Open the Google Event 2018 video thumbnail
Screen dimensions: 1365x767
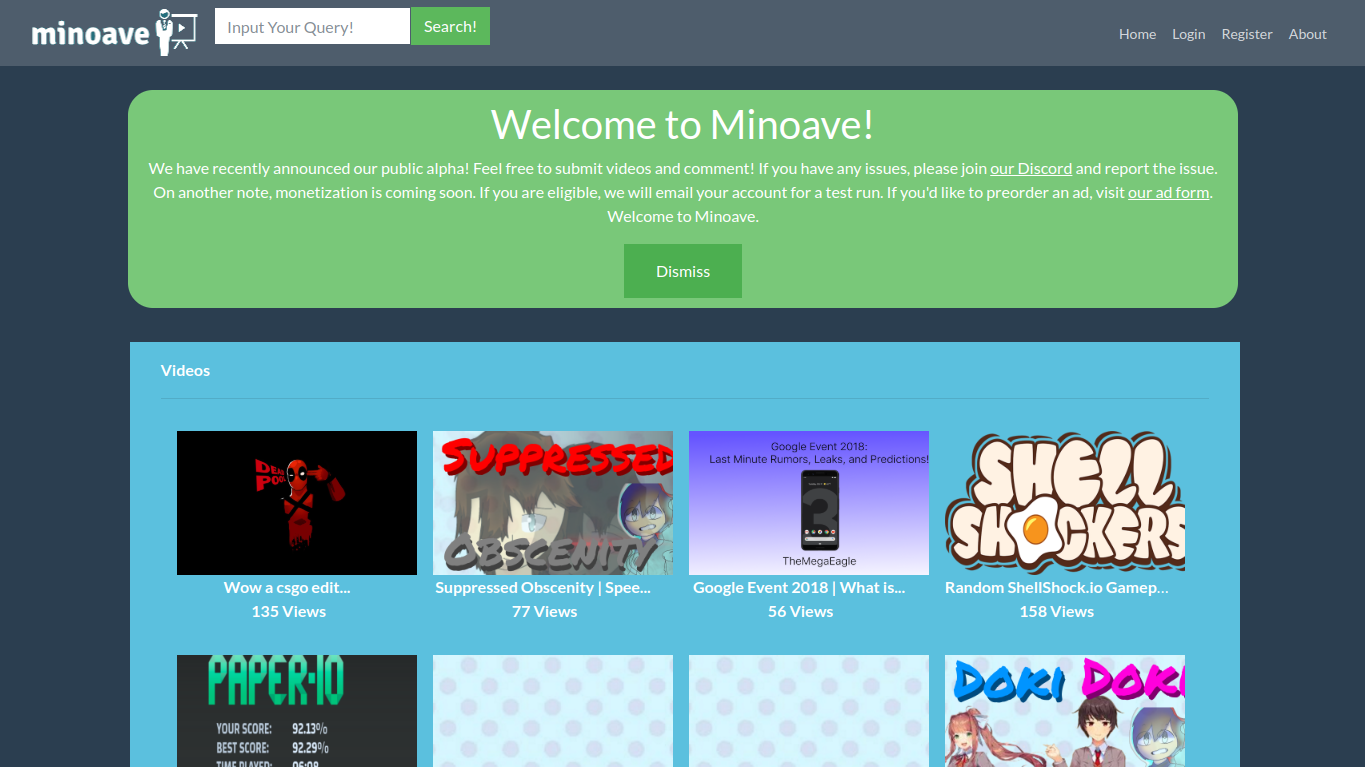pyautogui.click(x=808, y=502)
